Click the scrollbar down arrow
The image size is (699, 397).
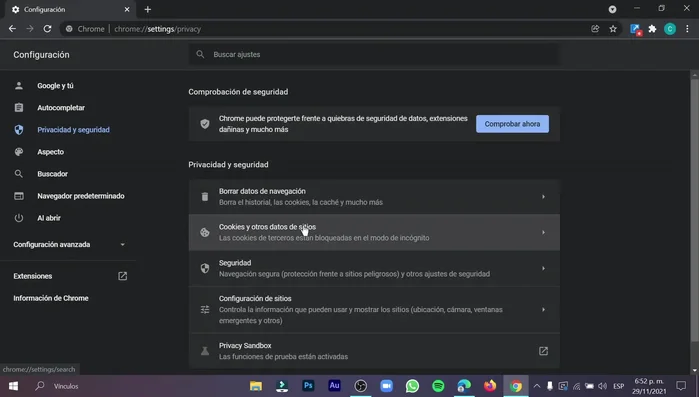click(695, 370)
